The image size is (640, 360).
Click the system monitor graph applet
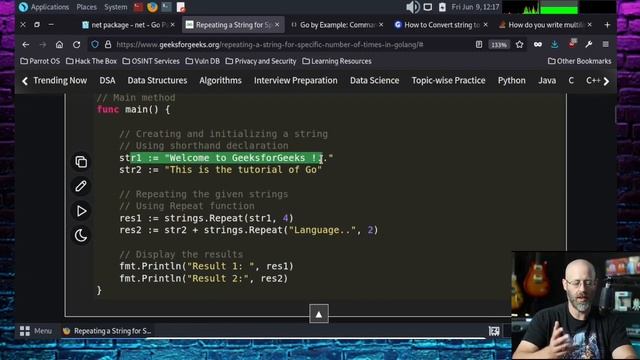click(x=559, y=7)
